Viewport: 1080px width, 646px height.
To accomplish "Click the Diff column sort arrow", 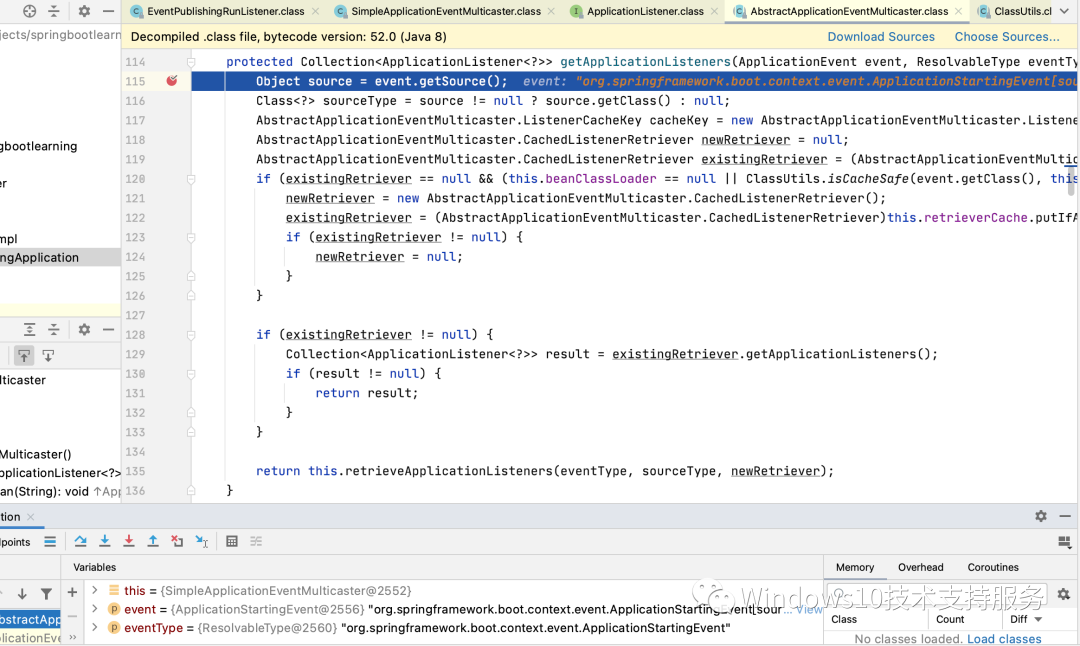I will [x=1039, y=619].
